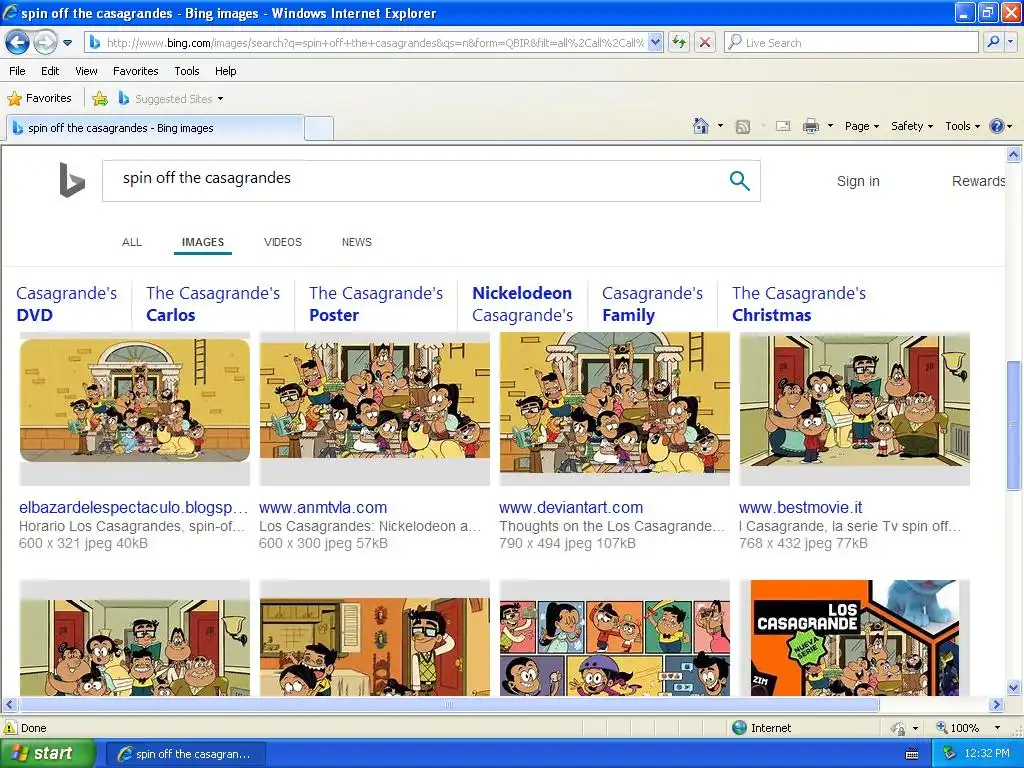This screenshot has height=768, width=1024.
Task: Click the Print icon
Action: coord(810,126)
